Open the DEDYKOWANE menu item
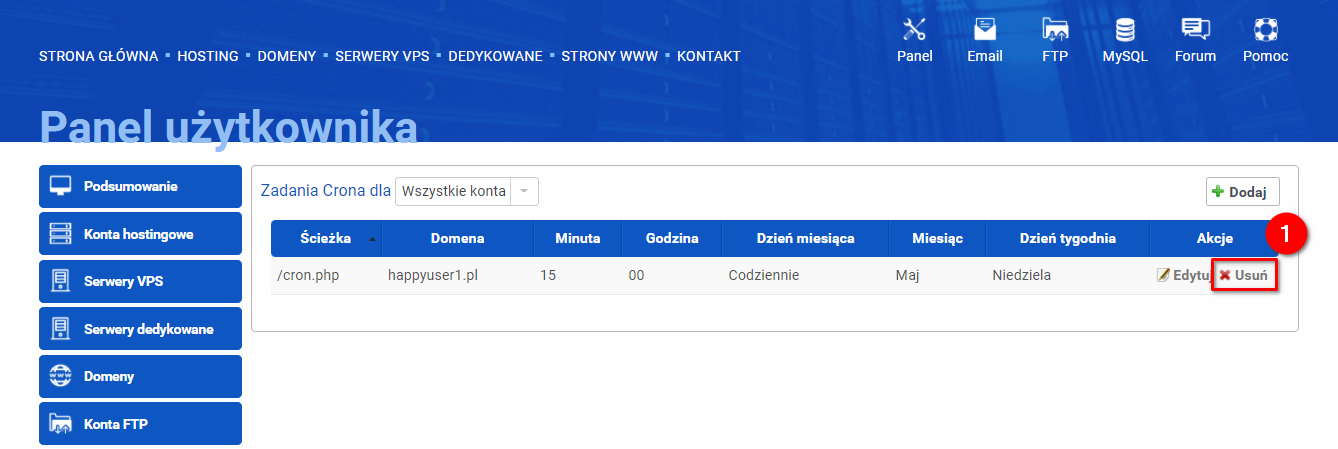Screen dimensions: 1338x449 tap(495, 56)
